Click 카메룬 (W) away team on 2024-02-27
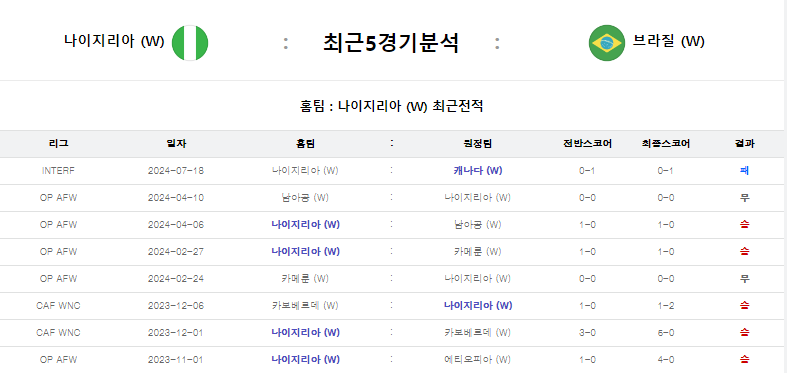The height and width of the screenshot is (373, 787). (x=478, y=252)
